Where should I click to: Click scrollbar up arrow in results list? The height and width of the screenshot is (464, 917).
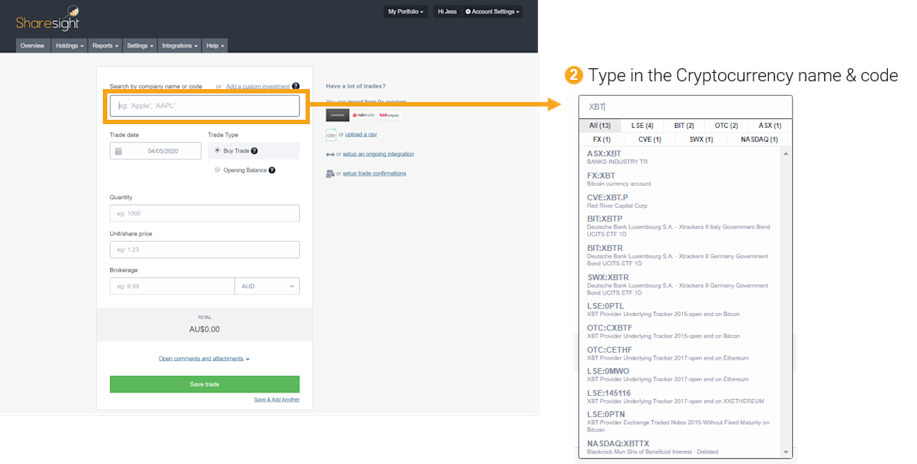[x=786, y=154]
